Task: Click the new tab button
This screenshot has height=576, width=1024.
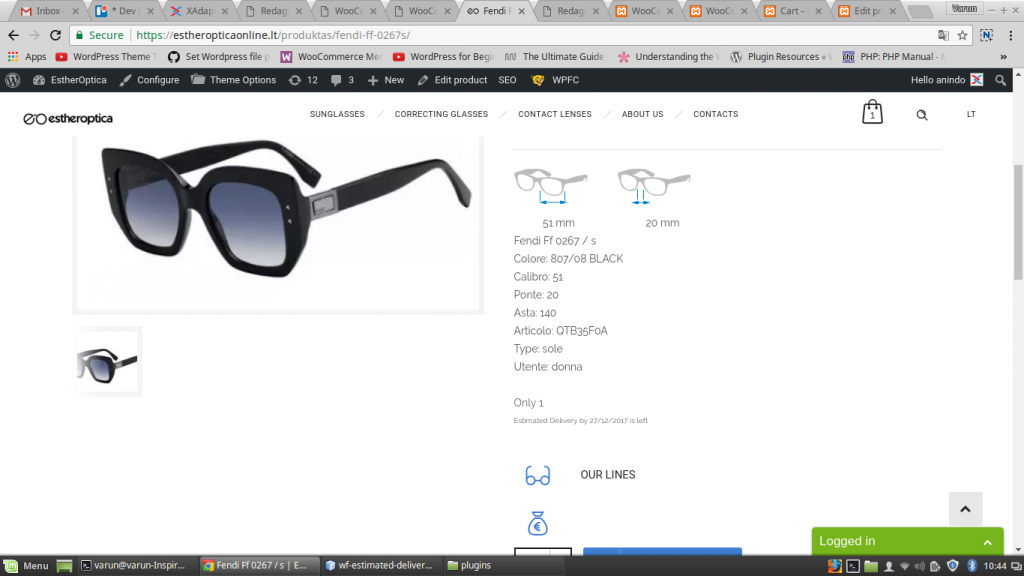Action: (x=920, y=11)
